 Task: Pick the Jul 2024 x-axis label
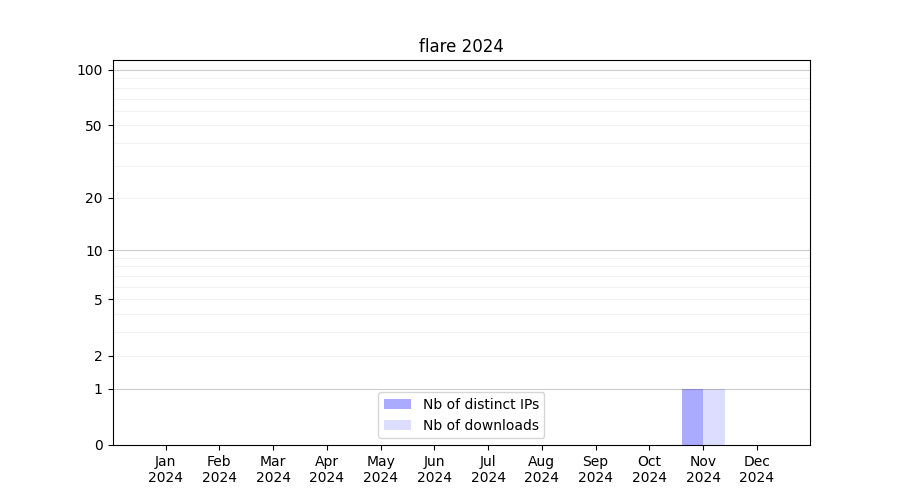pos(488,469)
